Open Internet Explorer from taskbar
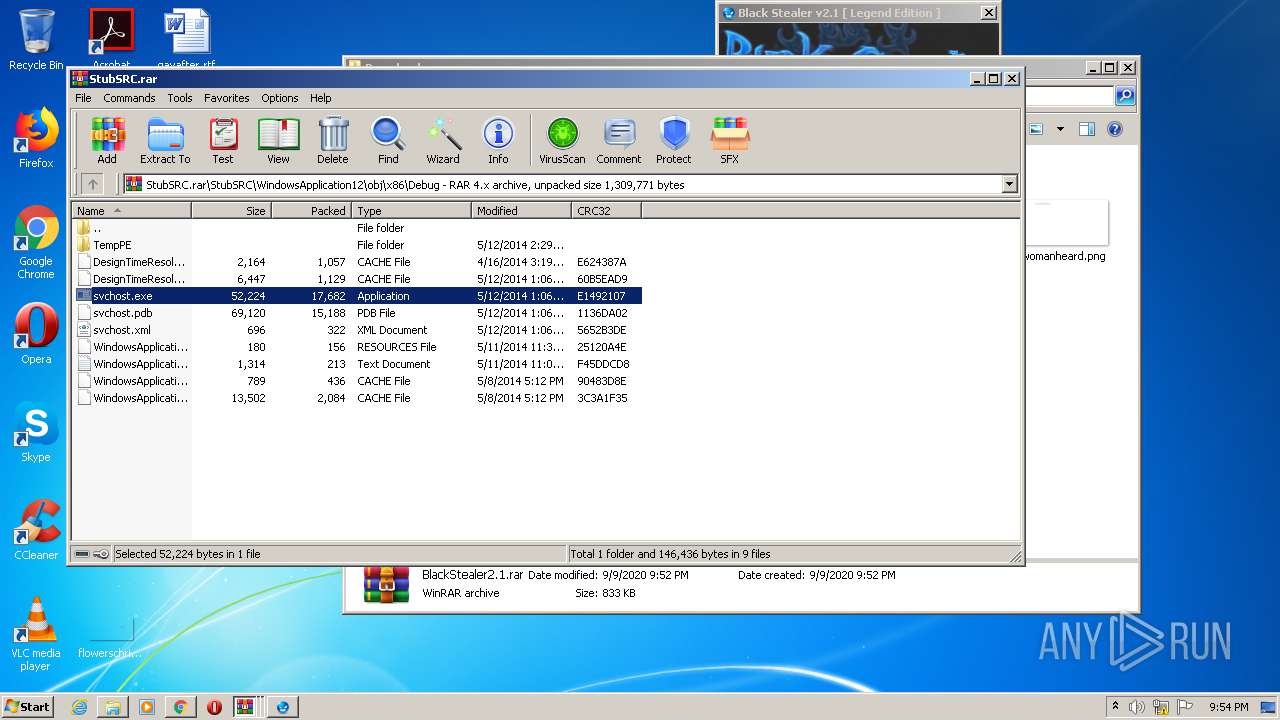The image size is (1280, 720). point(79,707)
